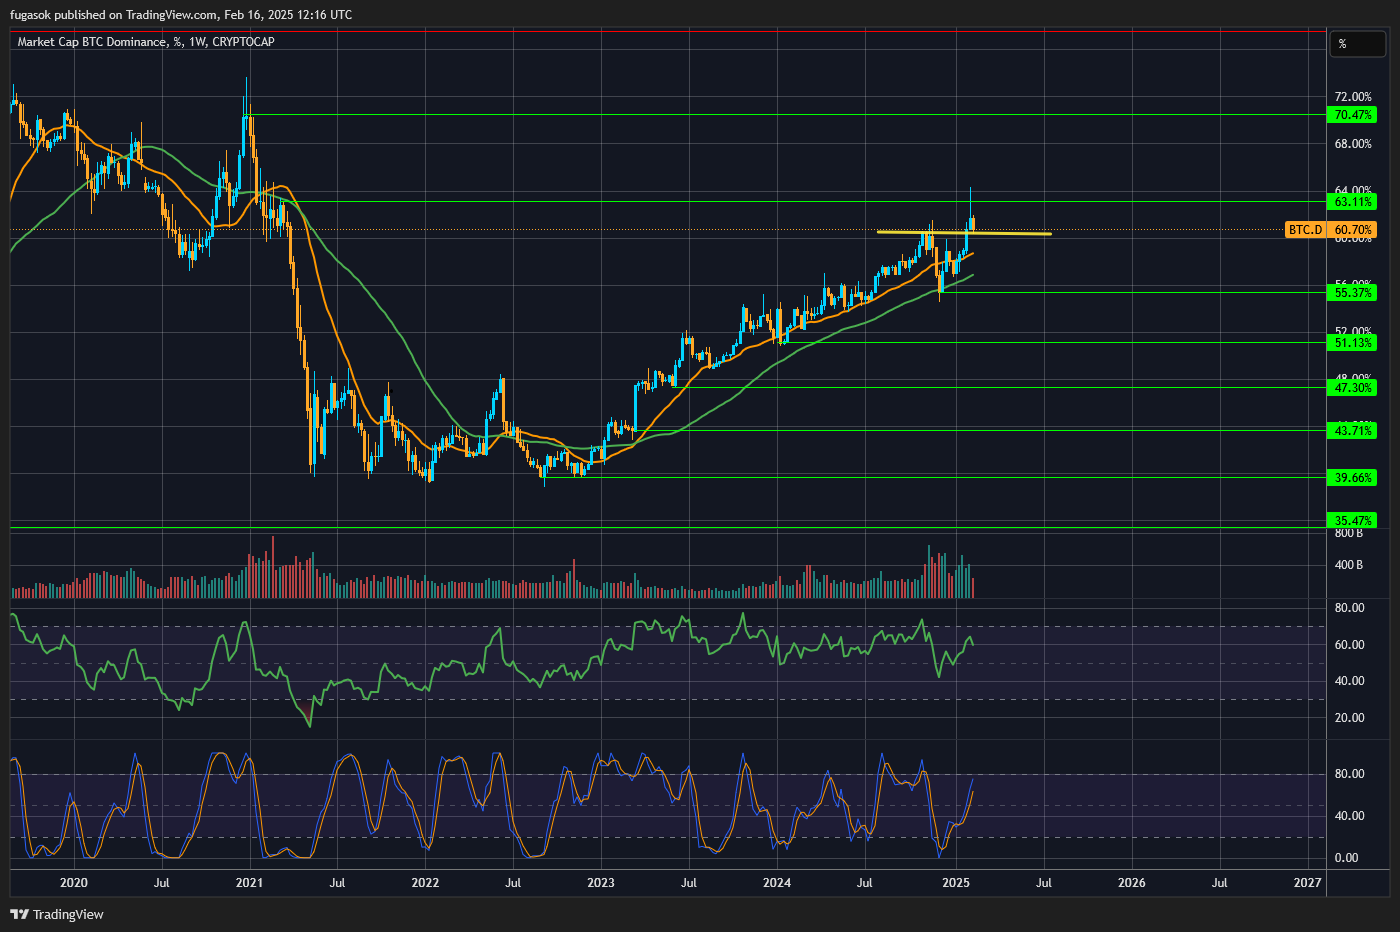Viewport: 1400px width, 932px height.
Task: Click the 51.13% price level label
Action: coord(1352,343)
